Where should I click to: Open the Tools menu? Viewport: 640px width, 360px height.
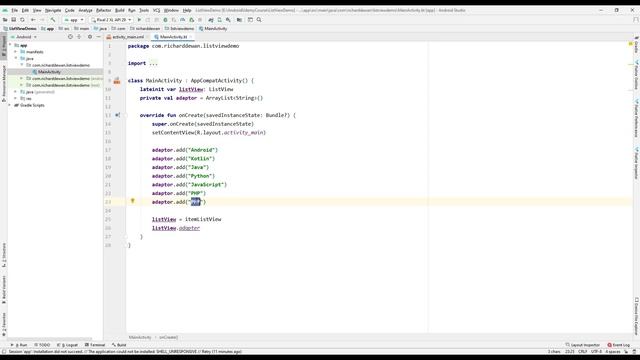pos(144,10)
